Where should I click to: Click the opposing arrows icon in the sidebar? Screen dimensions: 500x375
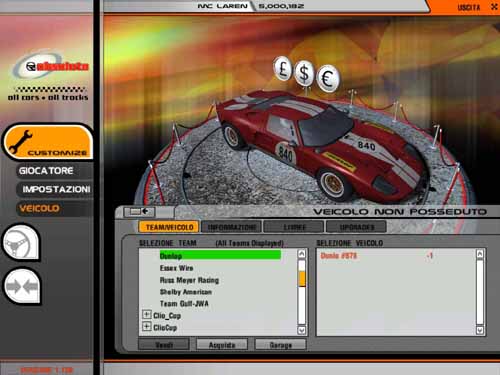point(22,286)
